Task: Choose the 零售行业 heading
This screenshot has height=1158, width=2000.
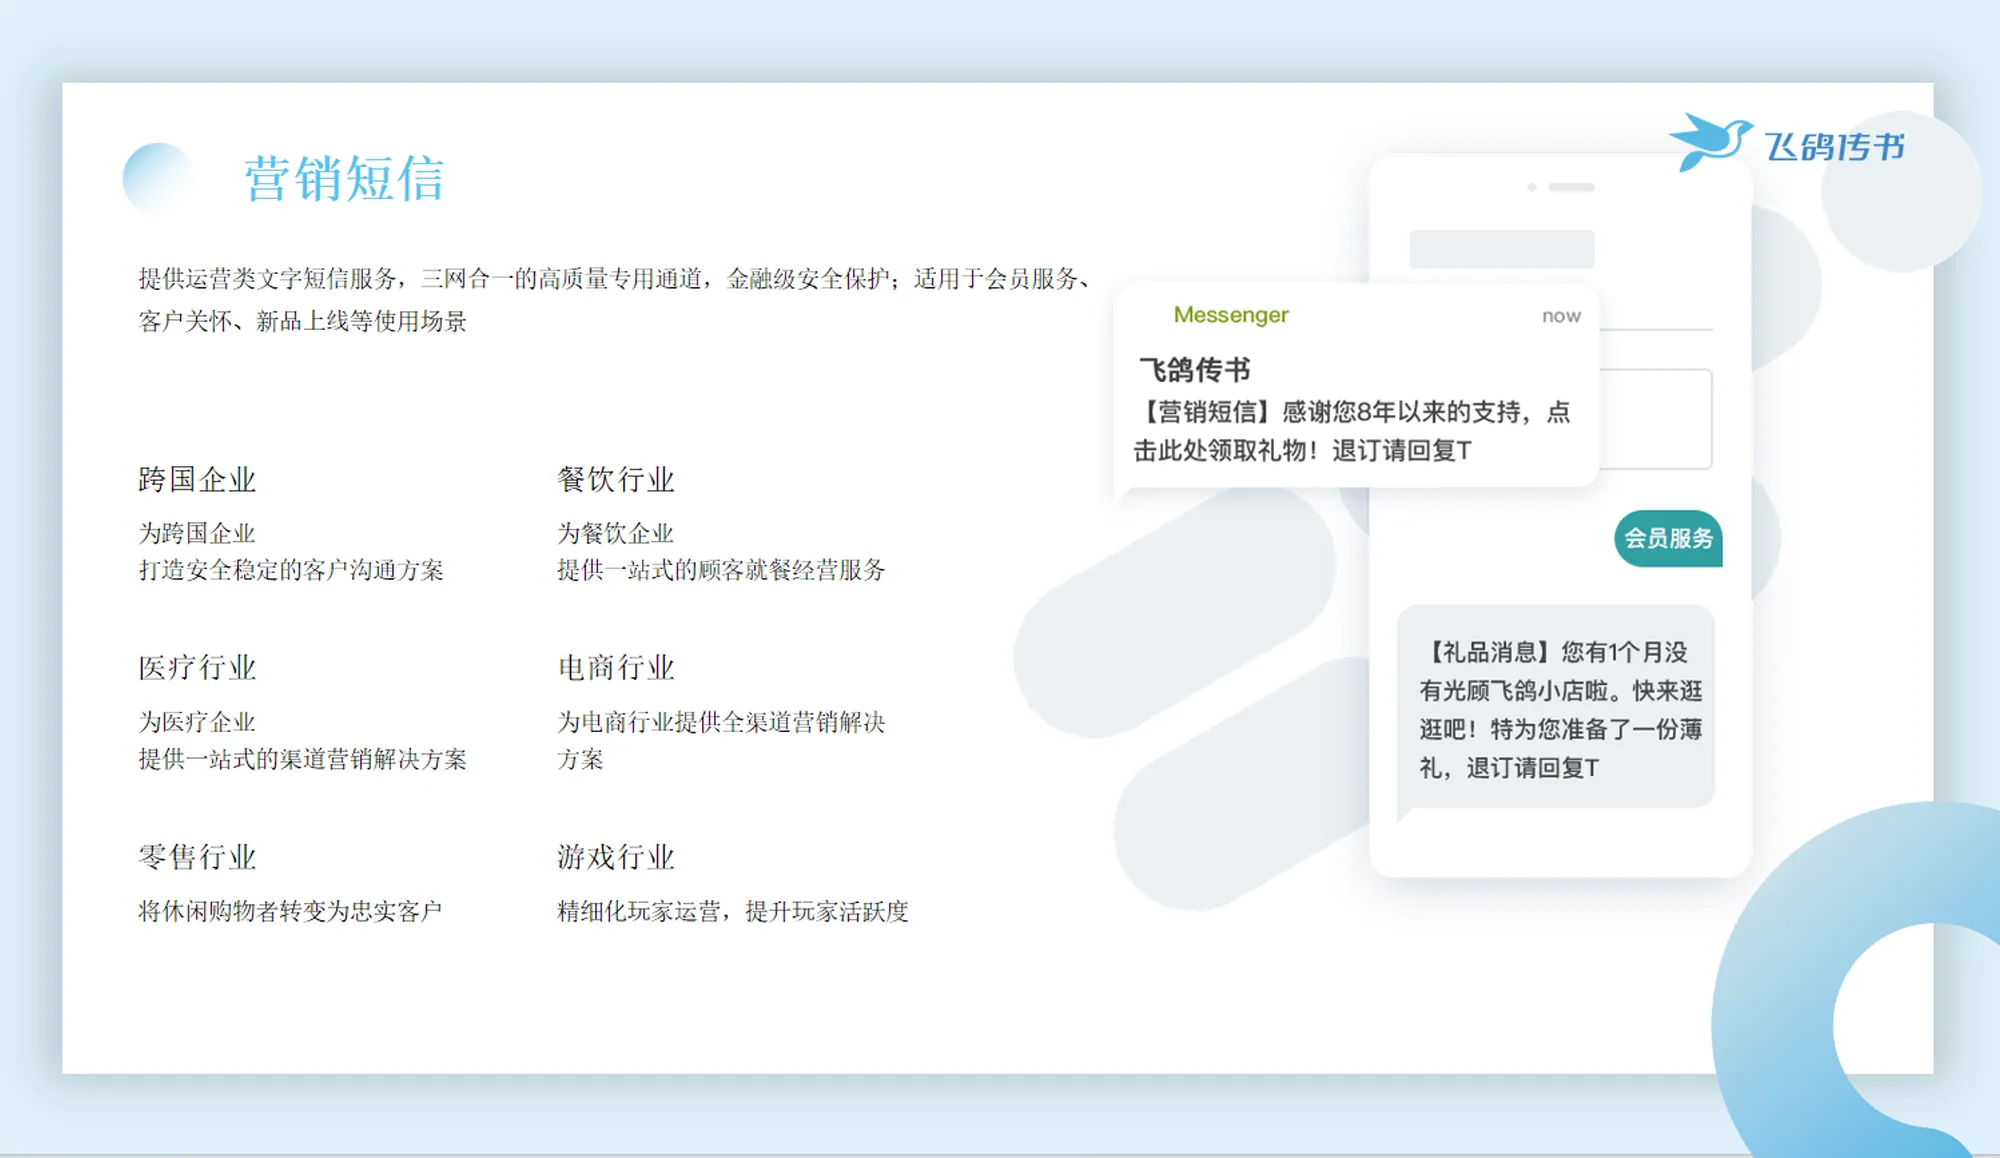Action: pyautogui.click(x=197, y=857)
